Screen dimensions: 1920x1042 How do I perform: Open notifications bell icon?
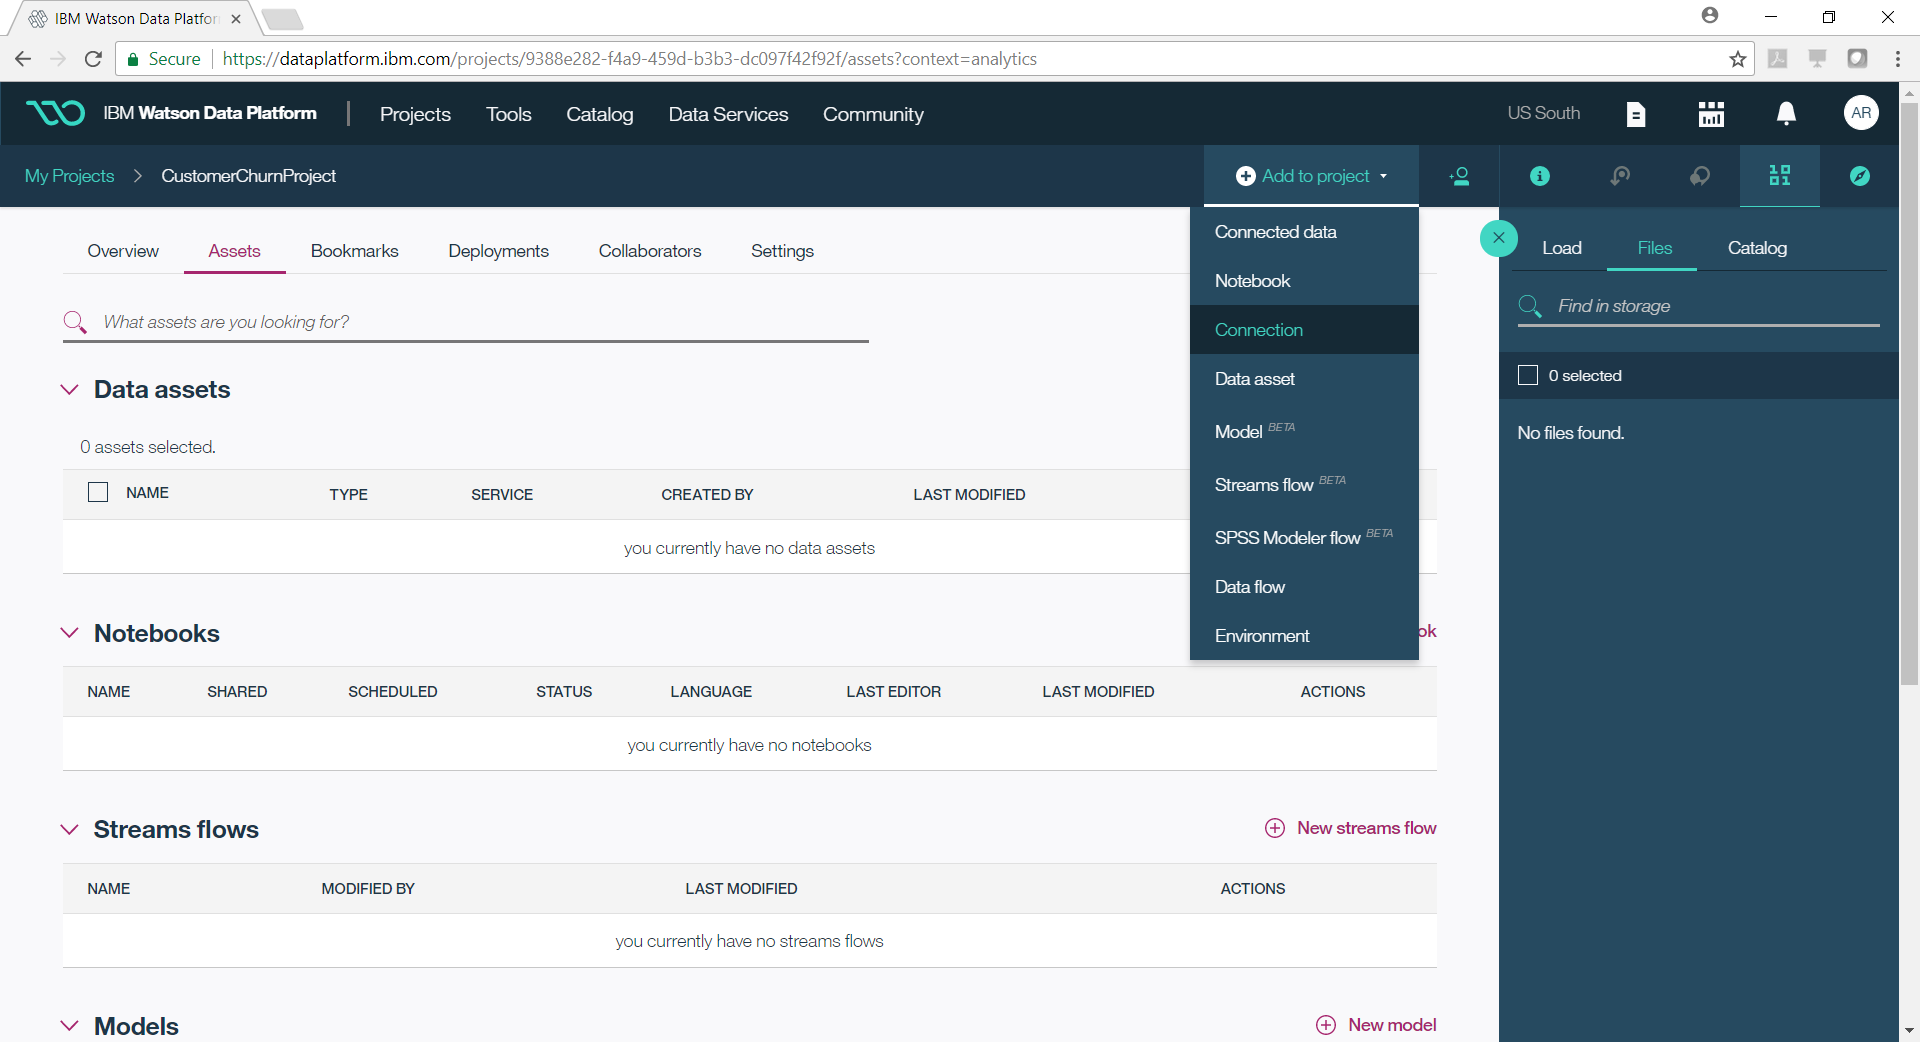(x=1786, y=114)
